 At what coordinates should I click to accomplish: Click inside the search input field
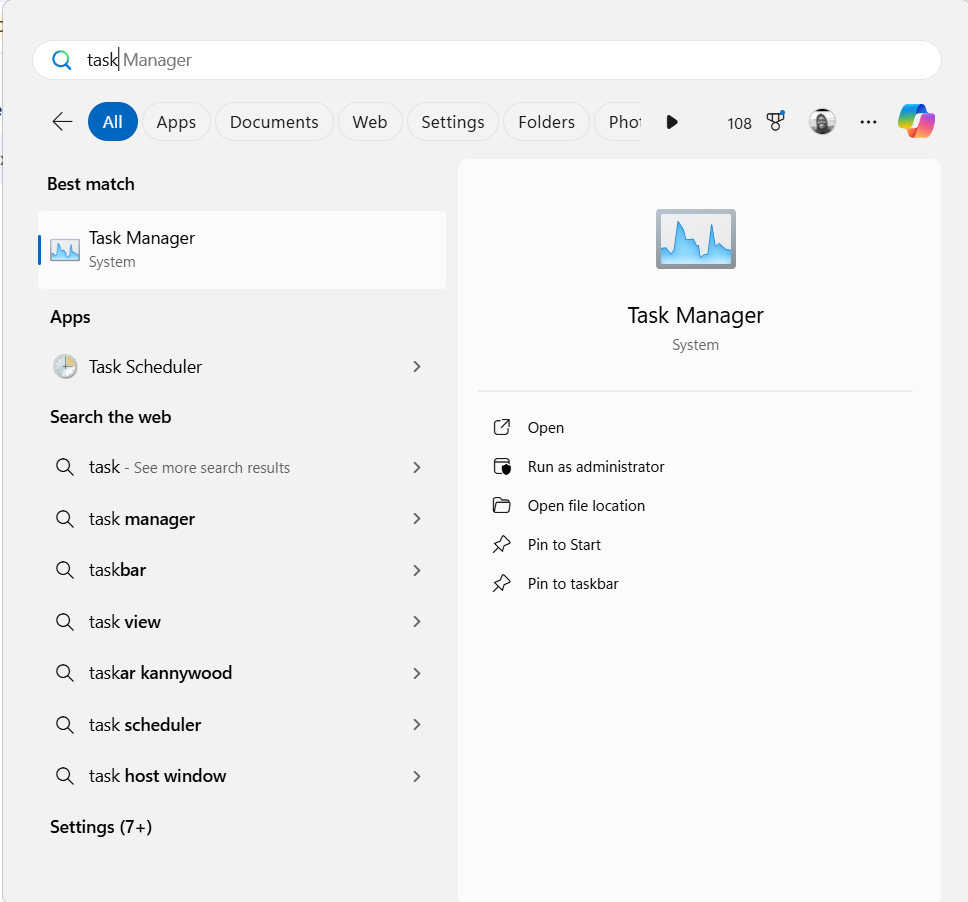(300, 60)
